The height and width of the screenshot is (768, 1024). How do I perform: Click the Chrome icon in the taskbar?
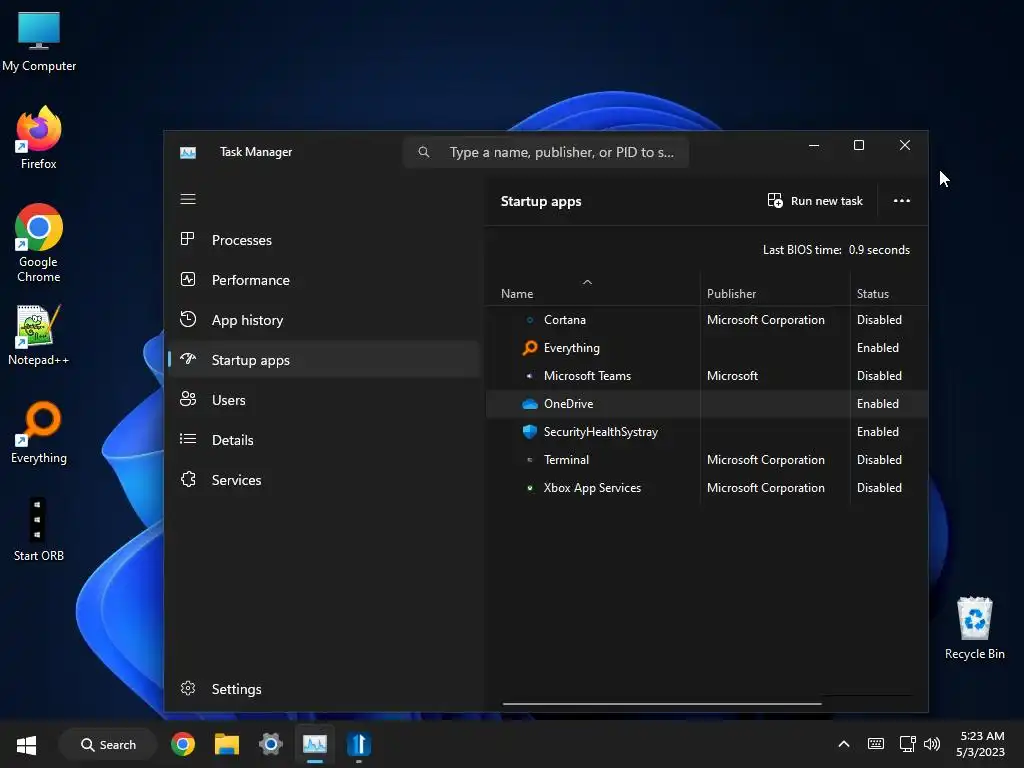[183, 744]
